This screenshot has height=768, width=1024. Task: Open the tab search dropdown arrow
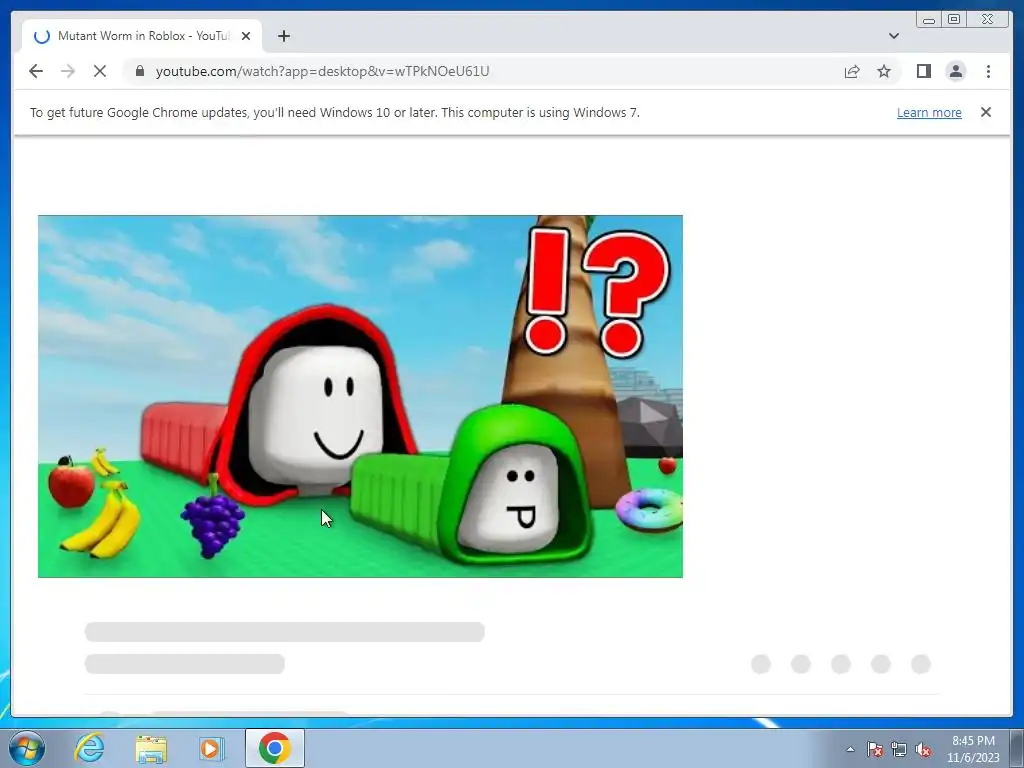point(893,36)
